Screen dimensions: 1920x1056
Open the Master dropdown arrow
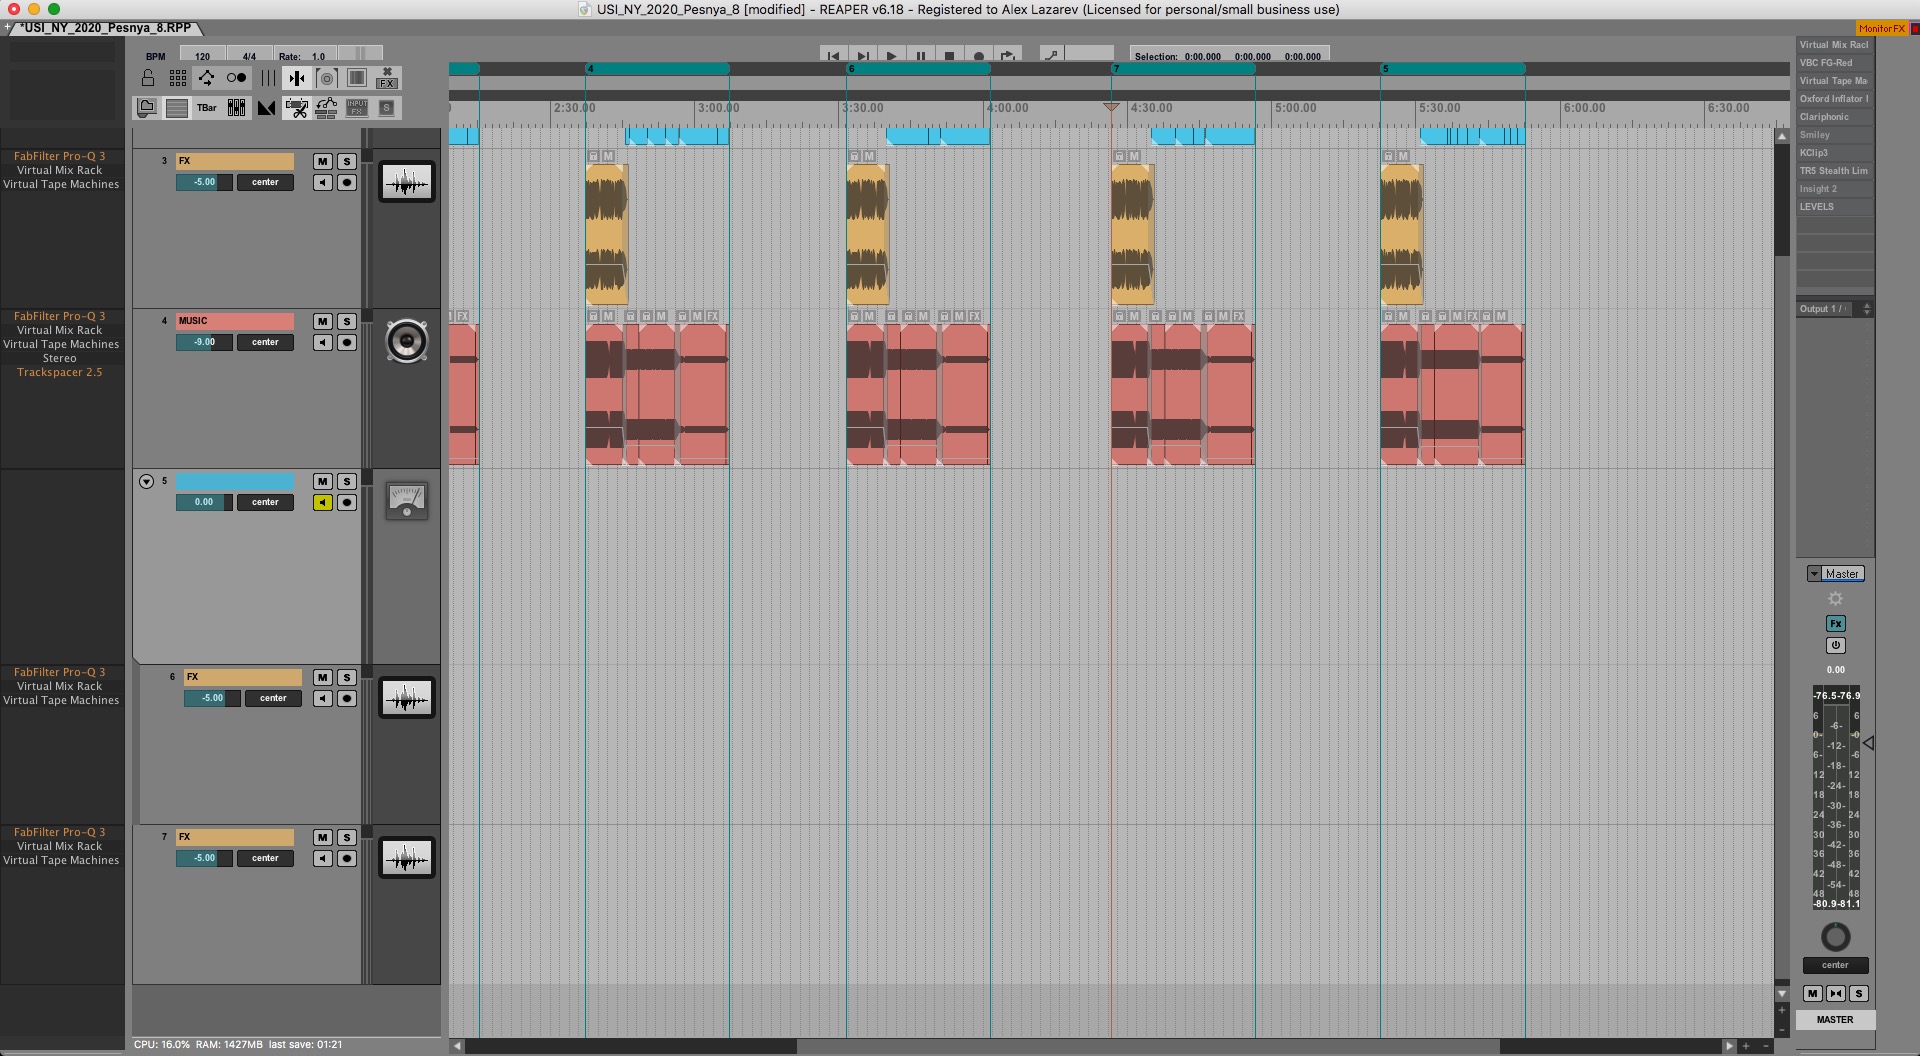tap(1814, 574)
